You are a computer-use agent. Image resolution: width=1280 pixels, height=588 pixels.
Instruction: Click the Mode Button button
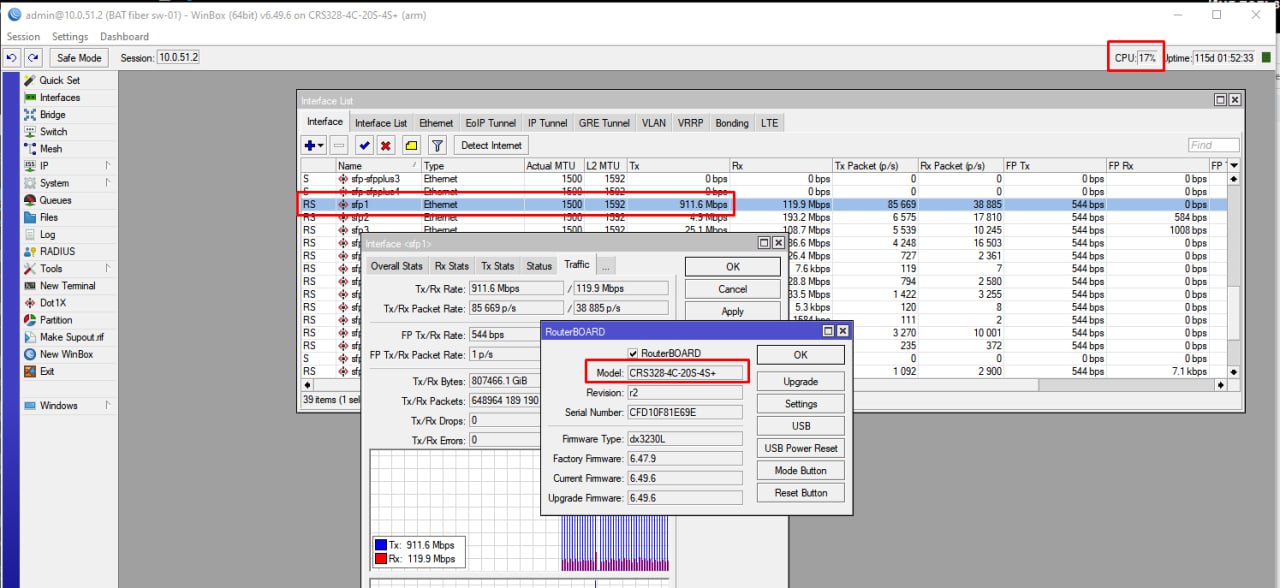click(801, 471)
